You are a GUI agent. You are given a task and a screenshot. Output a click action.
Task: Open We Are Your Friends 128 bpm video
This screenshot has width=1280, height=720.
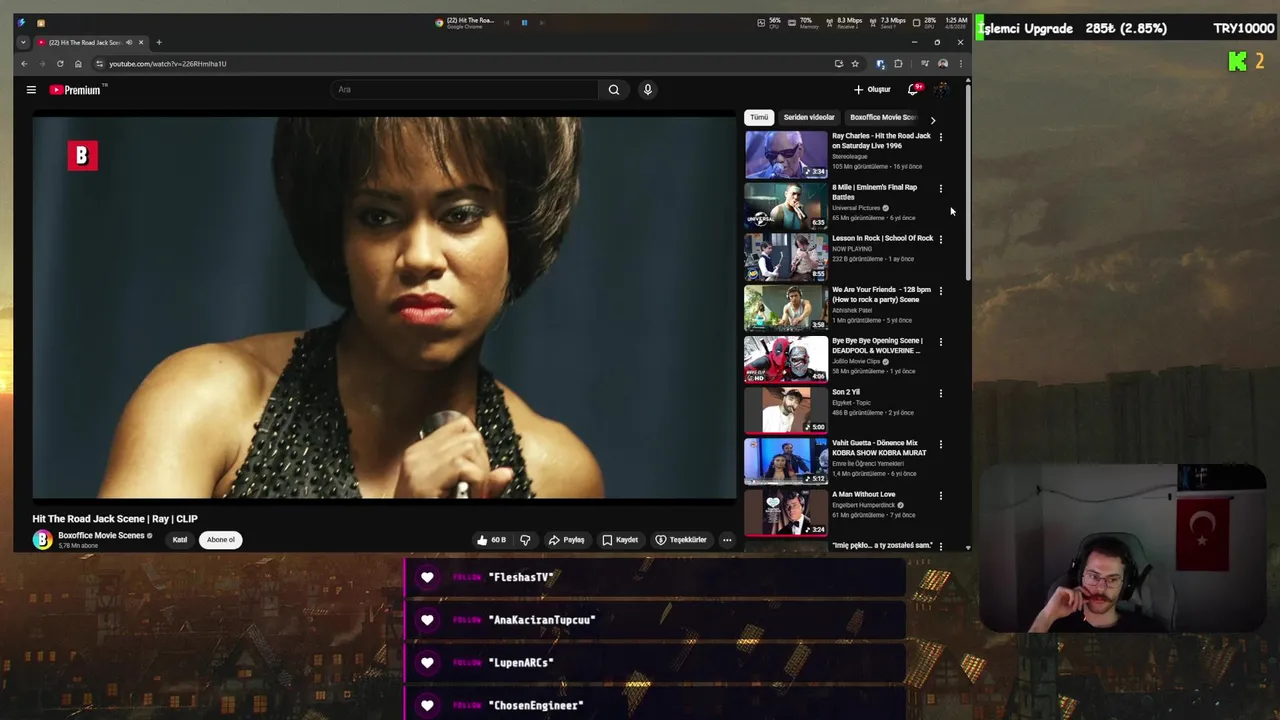(x=786, y=308)
